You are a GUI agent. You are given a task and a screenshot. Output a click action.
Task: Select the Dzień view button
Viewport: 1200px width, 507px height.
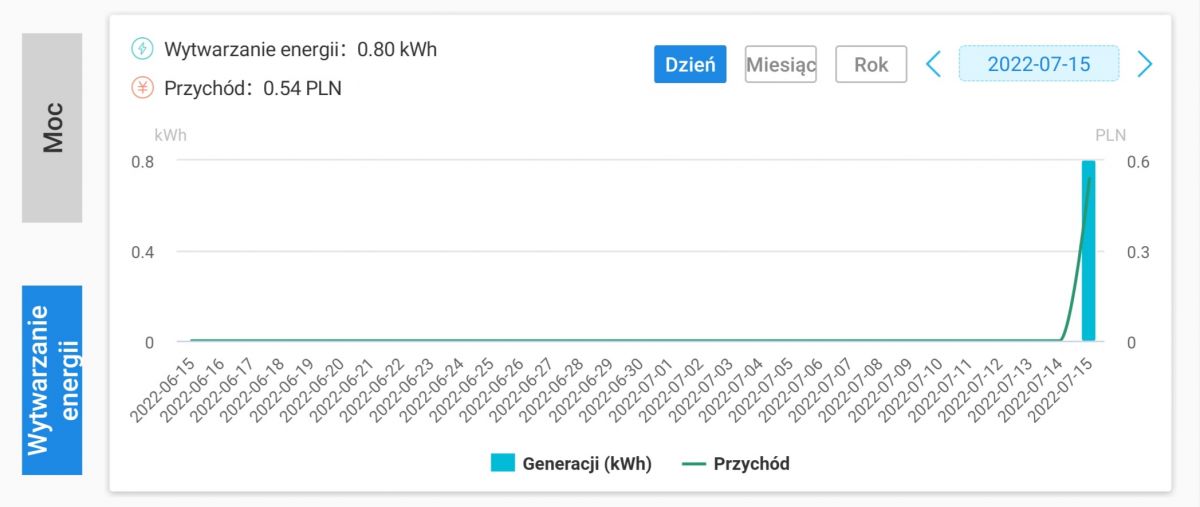690,65
